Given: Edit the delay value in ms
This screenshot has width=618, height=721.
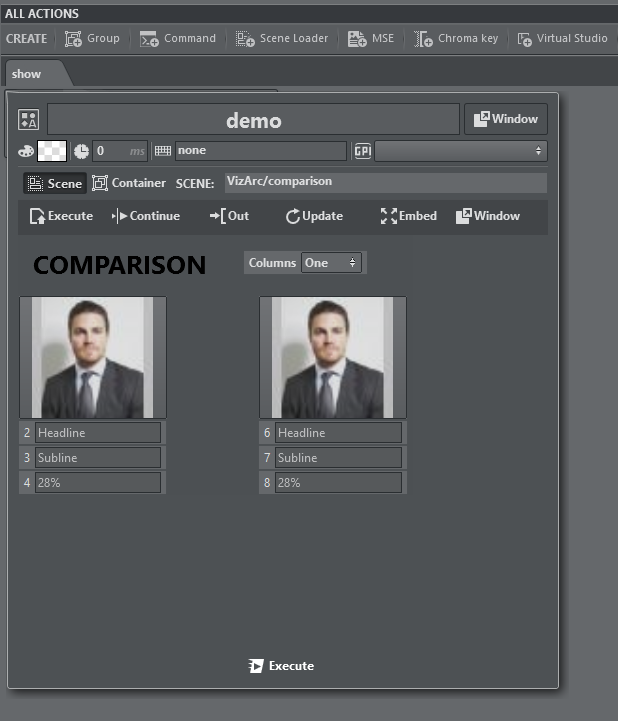Looking at the screenshot, I should pyautogui.click(x=120, y=151).
